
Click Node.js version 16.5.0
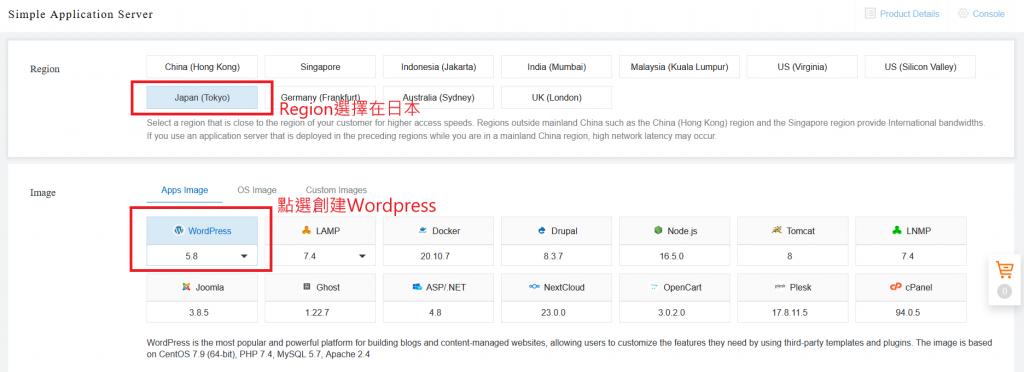click(675, 256)
